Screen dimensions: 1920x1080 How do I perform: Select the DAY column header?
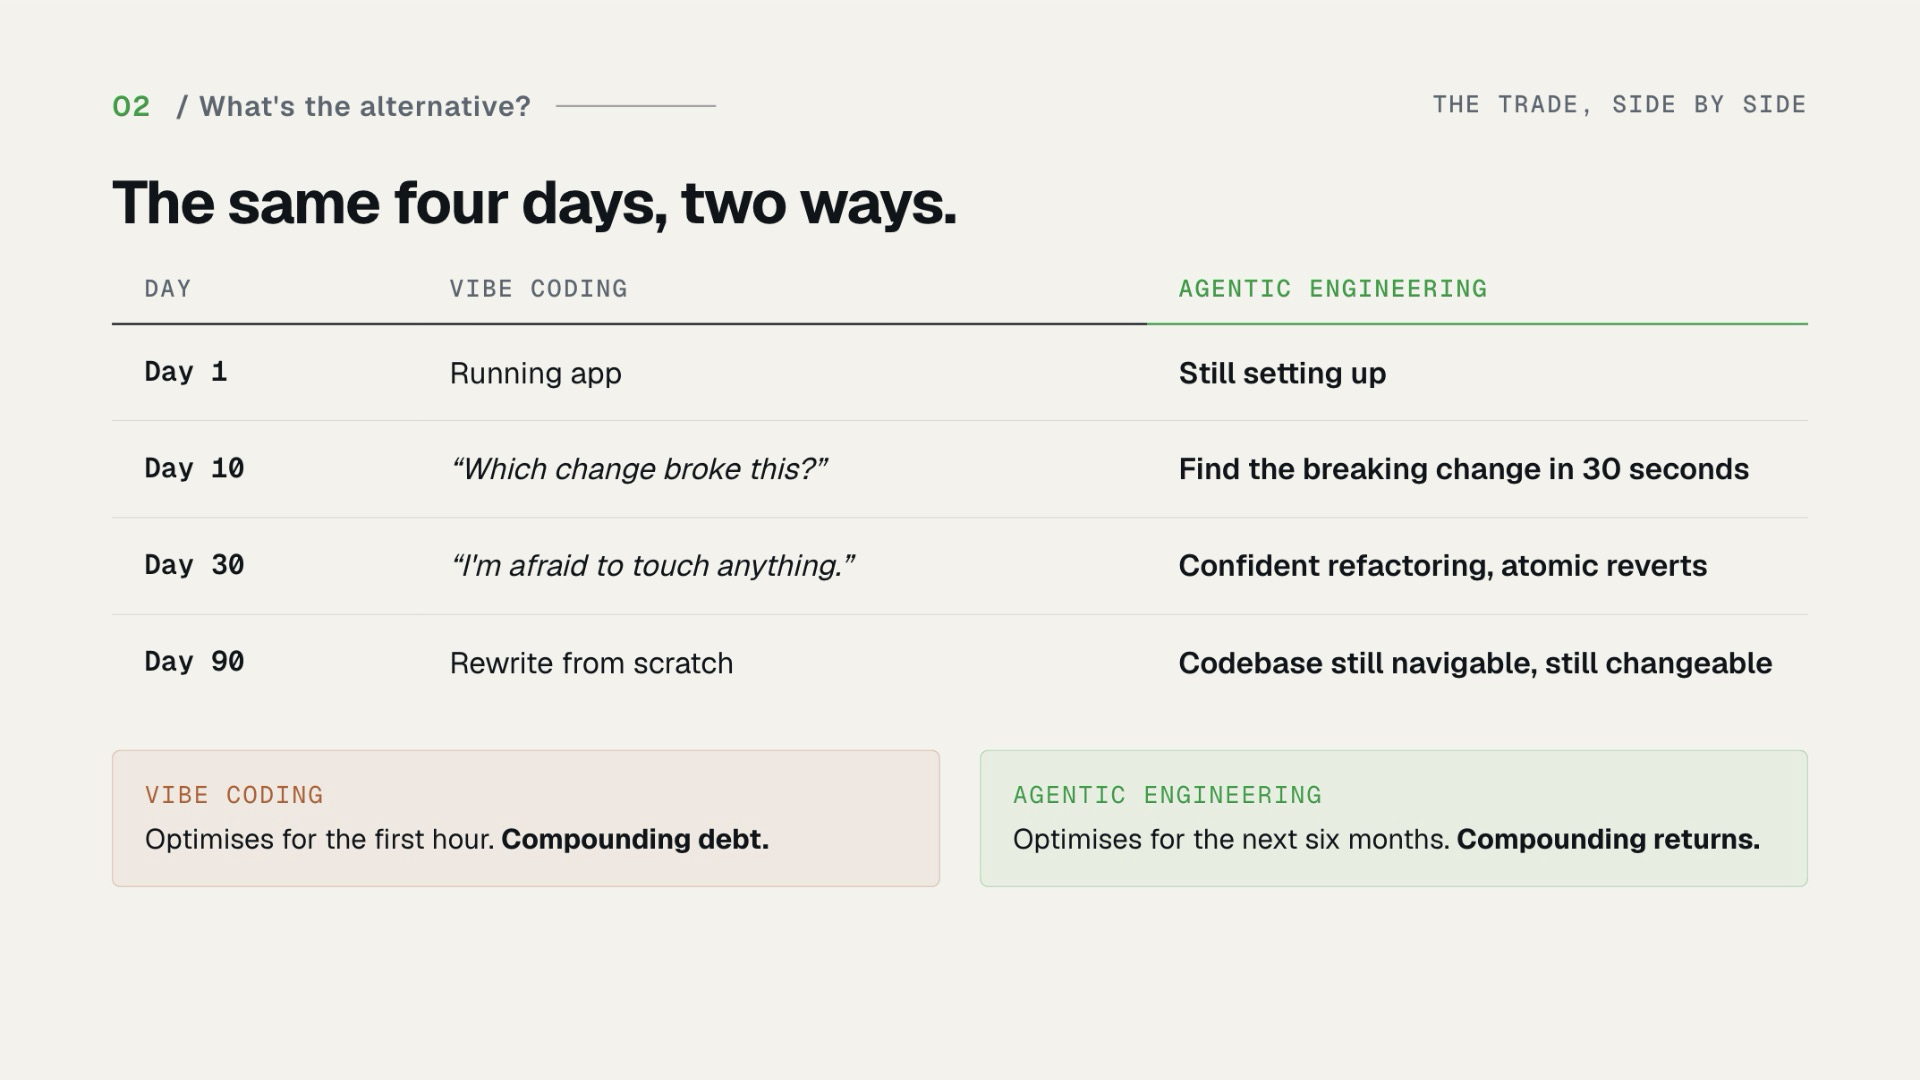tap(167, 289)
